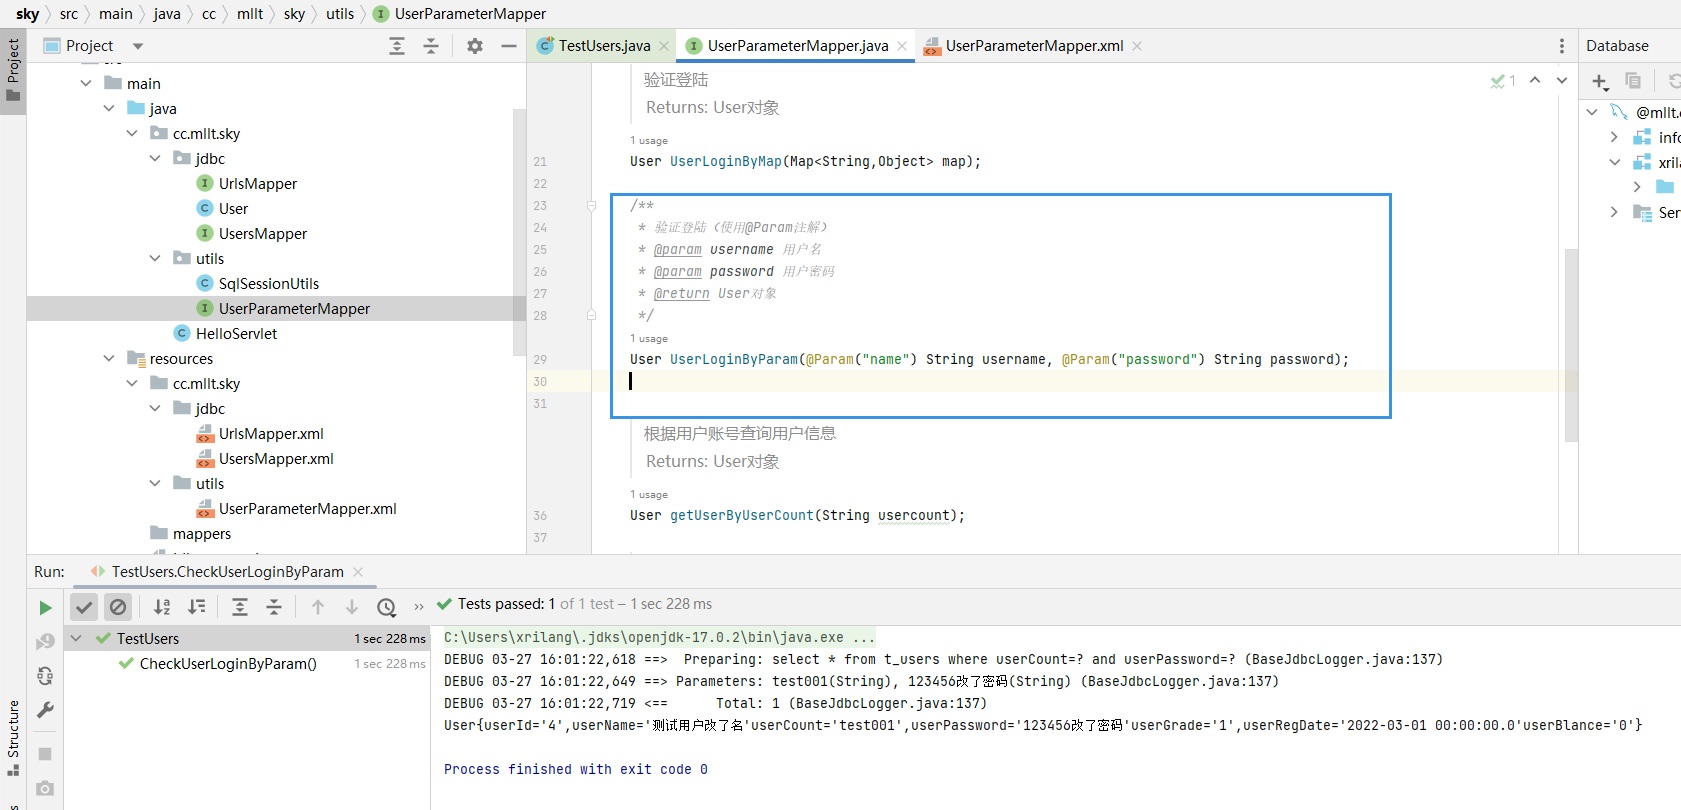
Task: Collapse the java source folder
Action: pyautogui.click(x=109, y=108)
